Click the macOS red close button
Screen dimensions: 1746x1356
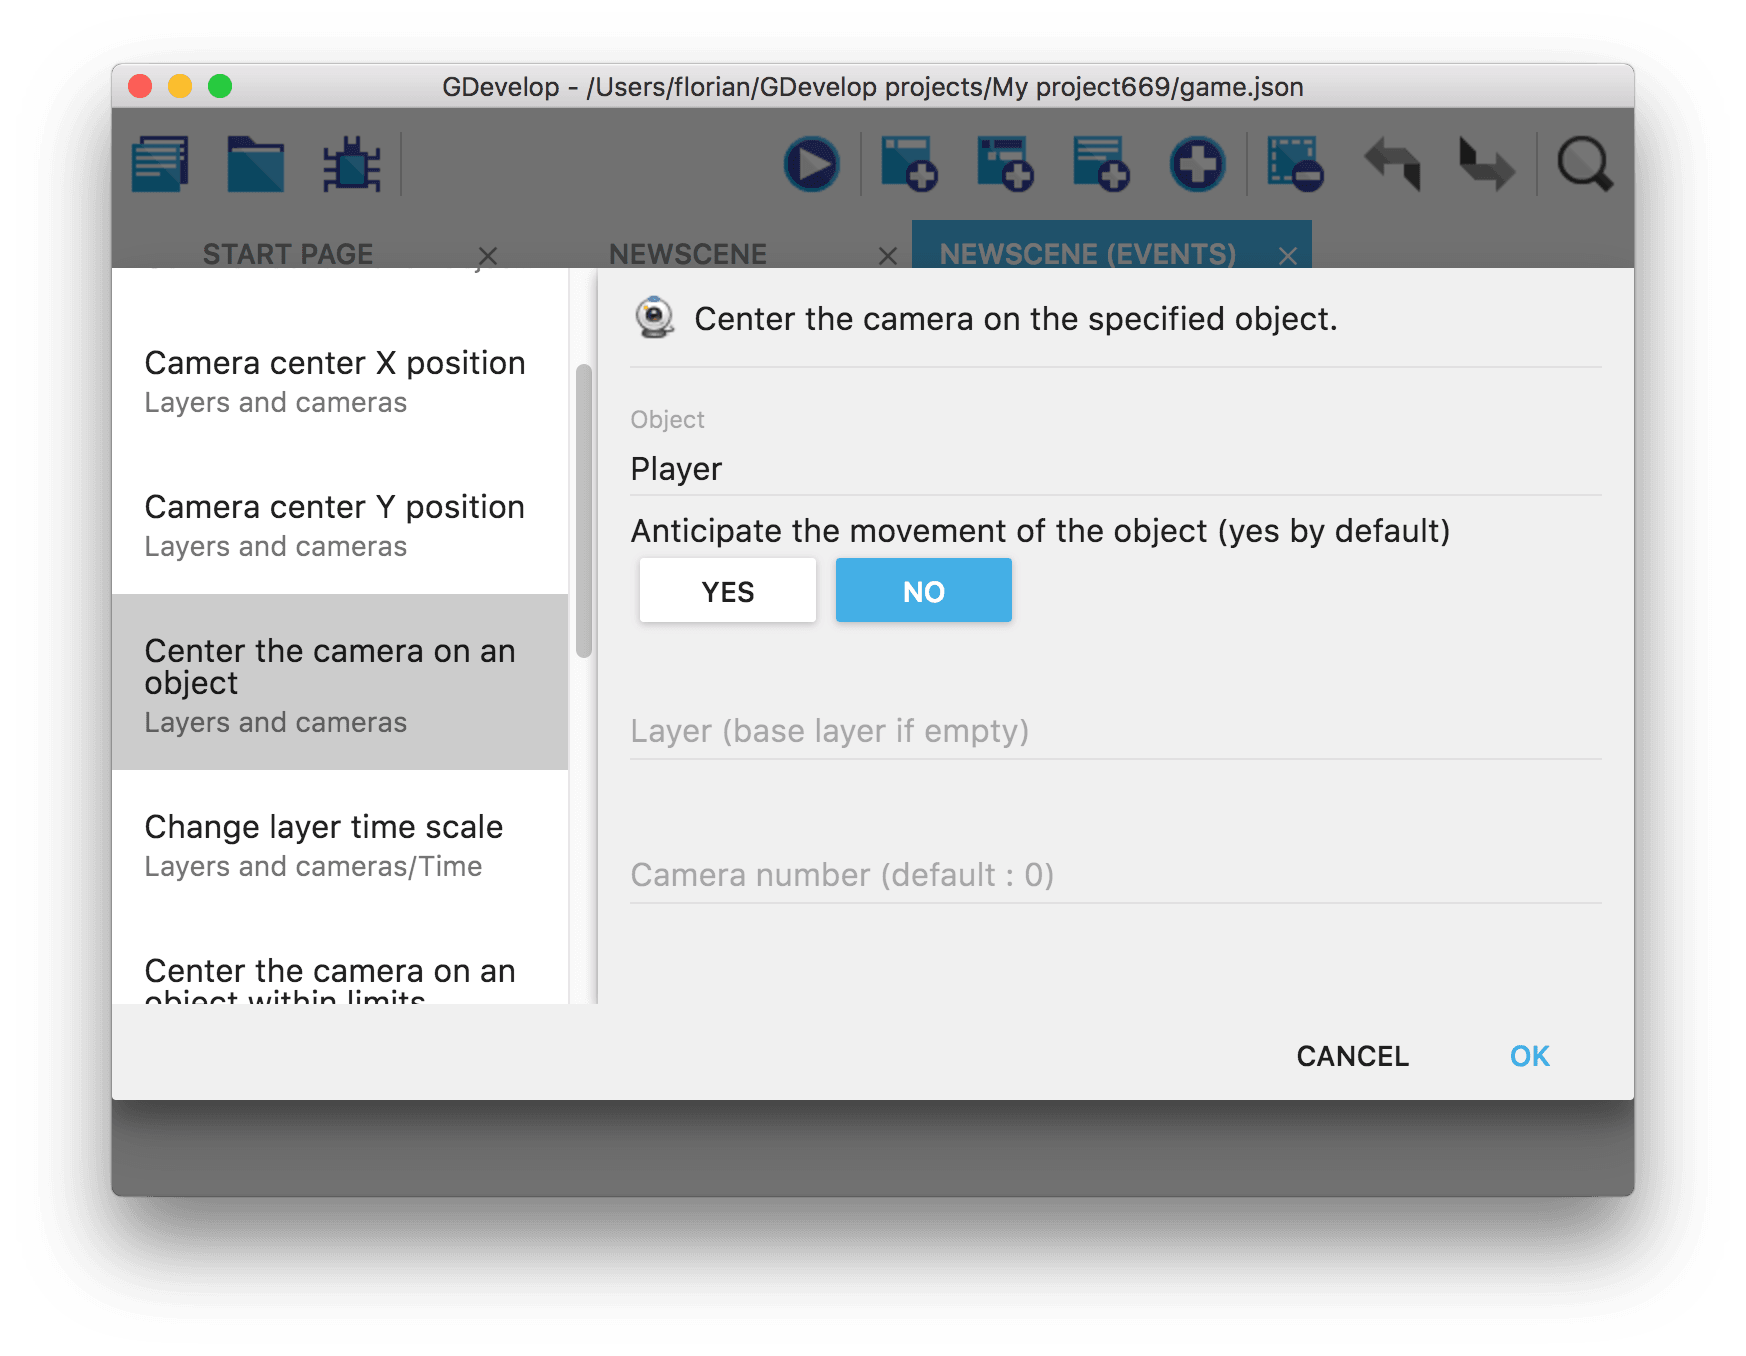tap(140, 87)
